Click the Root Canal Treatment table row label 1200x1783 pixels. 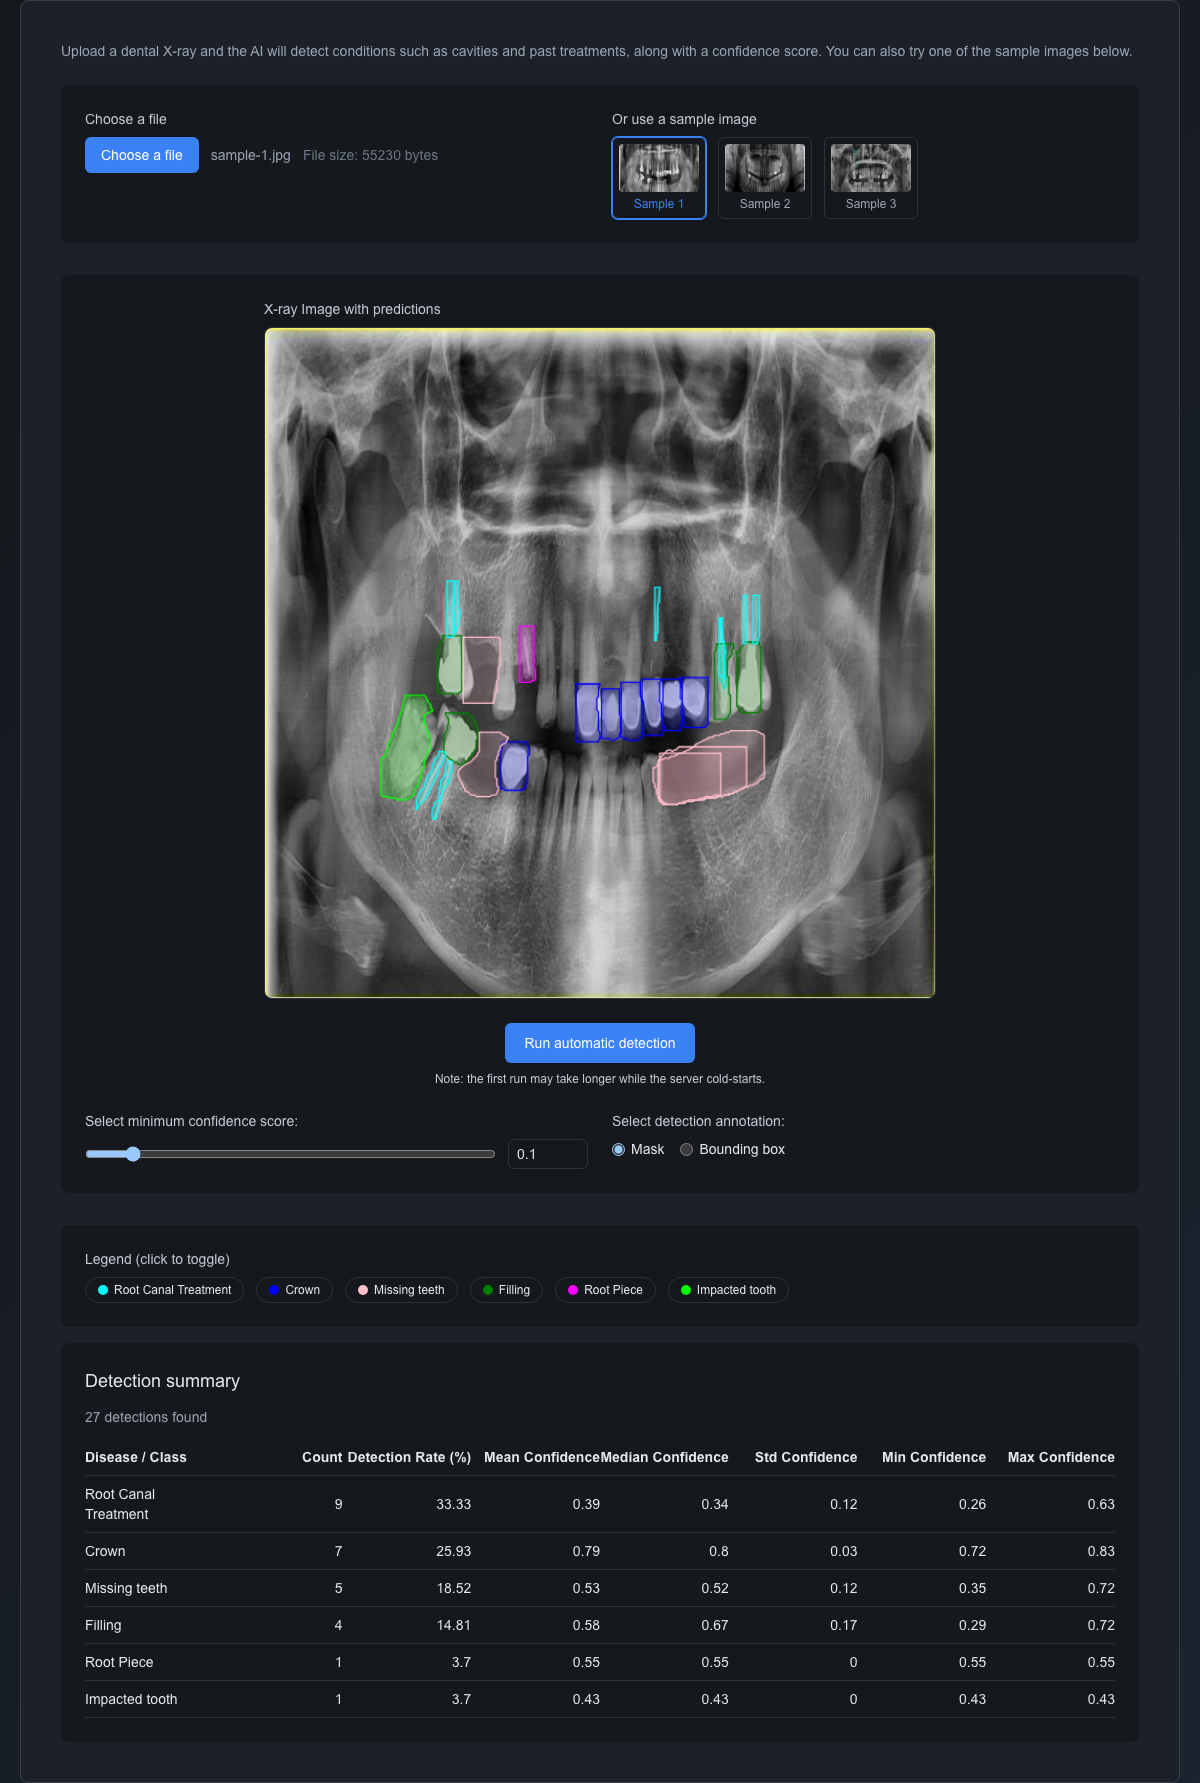coord(120,1504)
